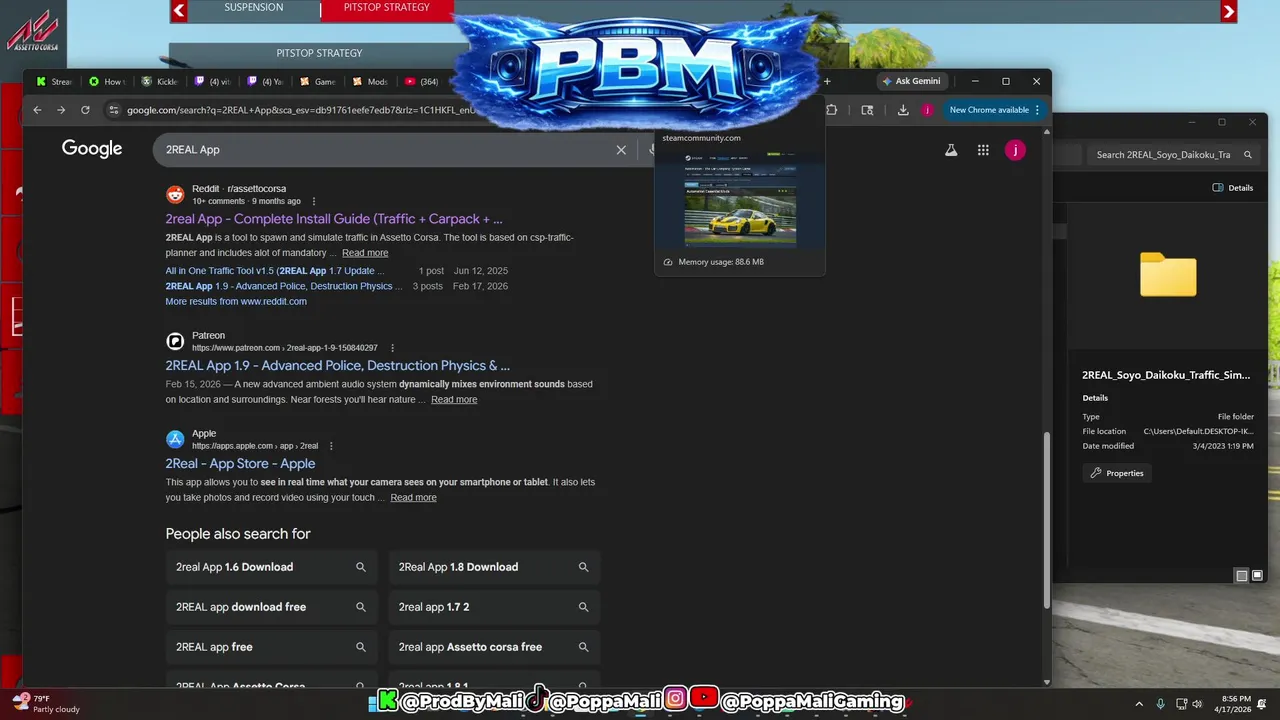Viewport: 1280px width, 720px height.
Task: Click Chrome's forward navigation arrow
Action: 61,110
